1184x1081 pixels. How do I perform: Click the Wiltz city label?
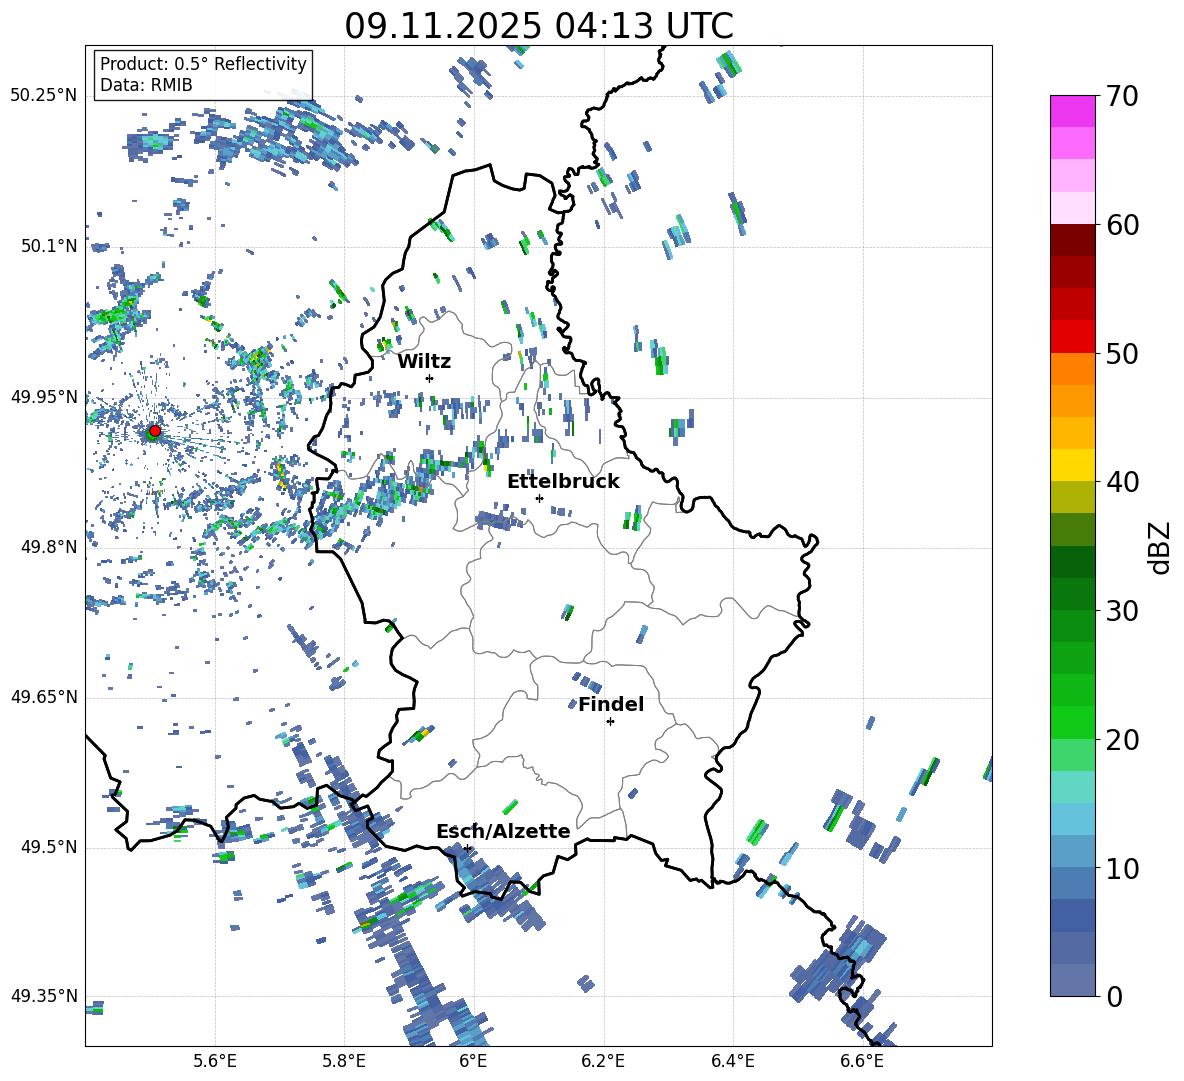424,362
